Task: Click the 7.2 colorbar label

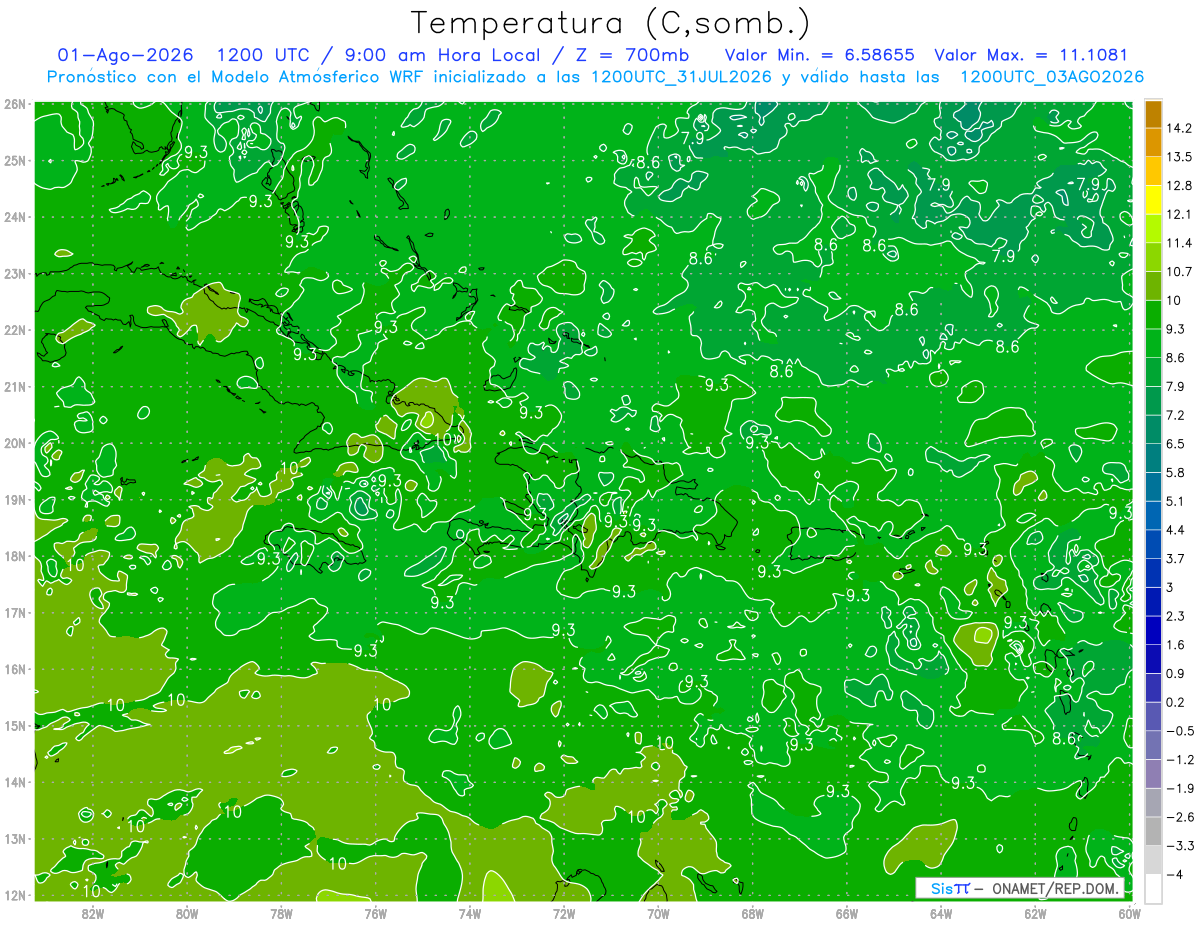Action: 1175,415
